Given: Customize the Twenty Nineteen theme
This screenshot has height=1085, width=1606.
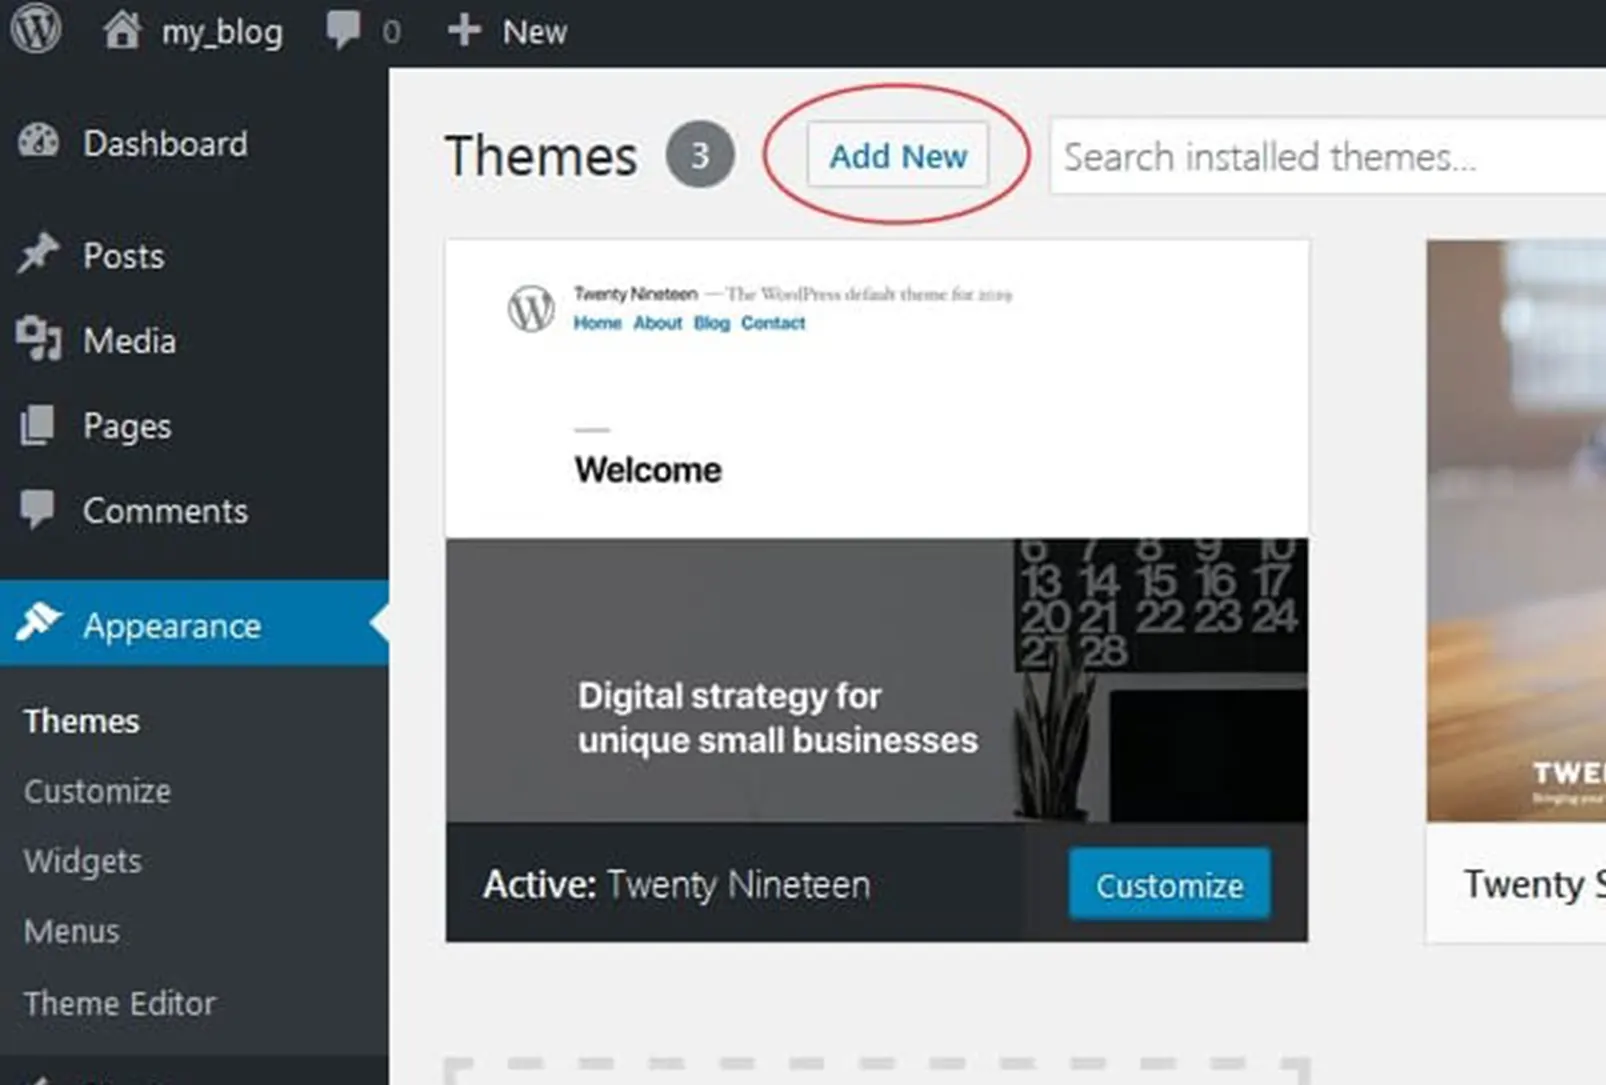Looking at the screenshot, I should 1168,883.
